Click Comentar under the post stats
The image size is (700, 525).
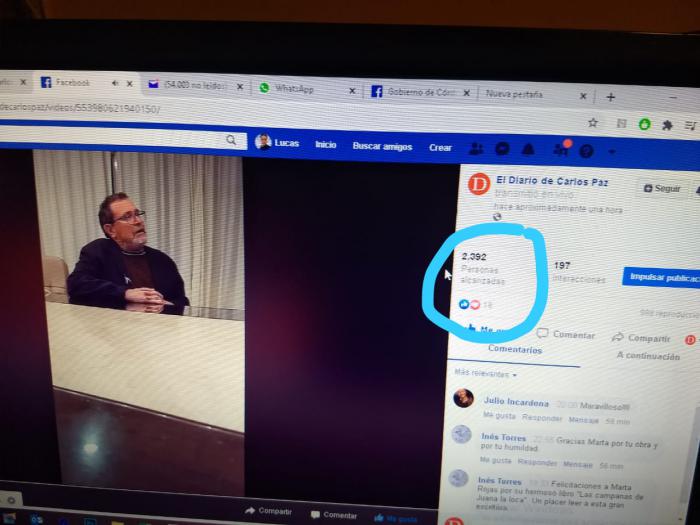[x=566, y=334]
